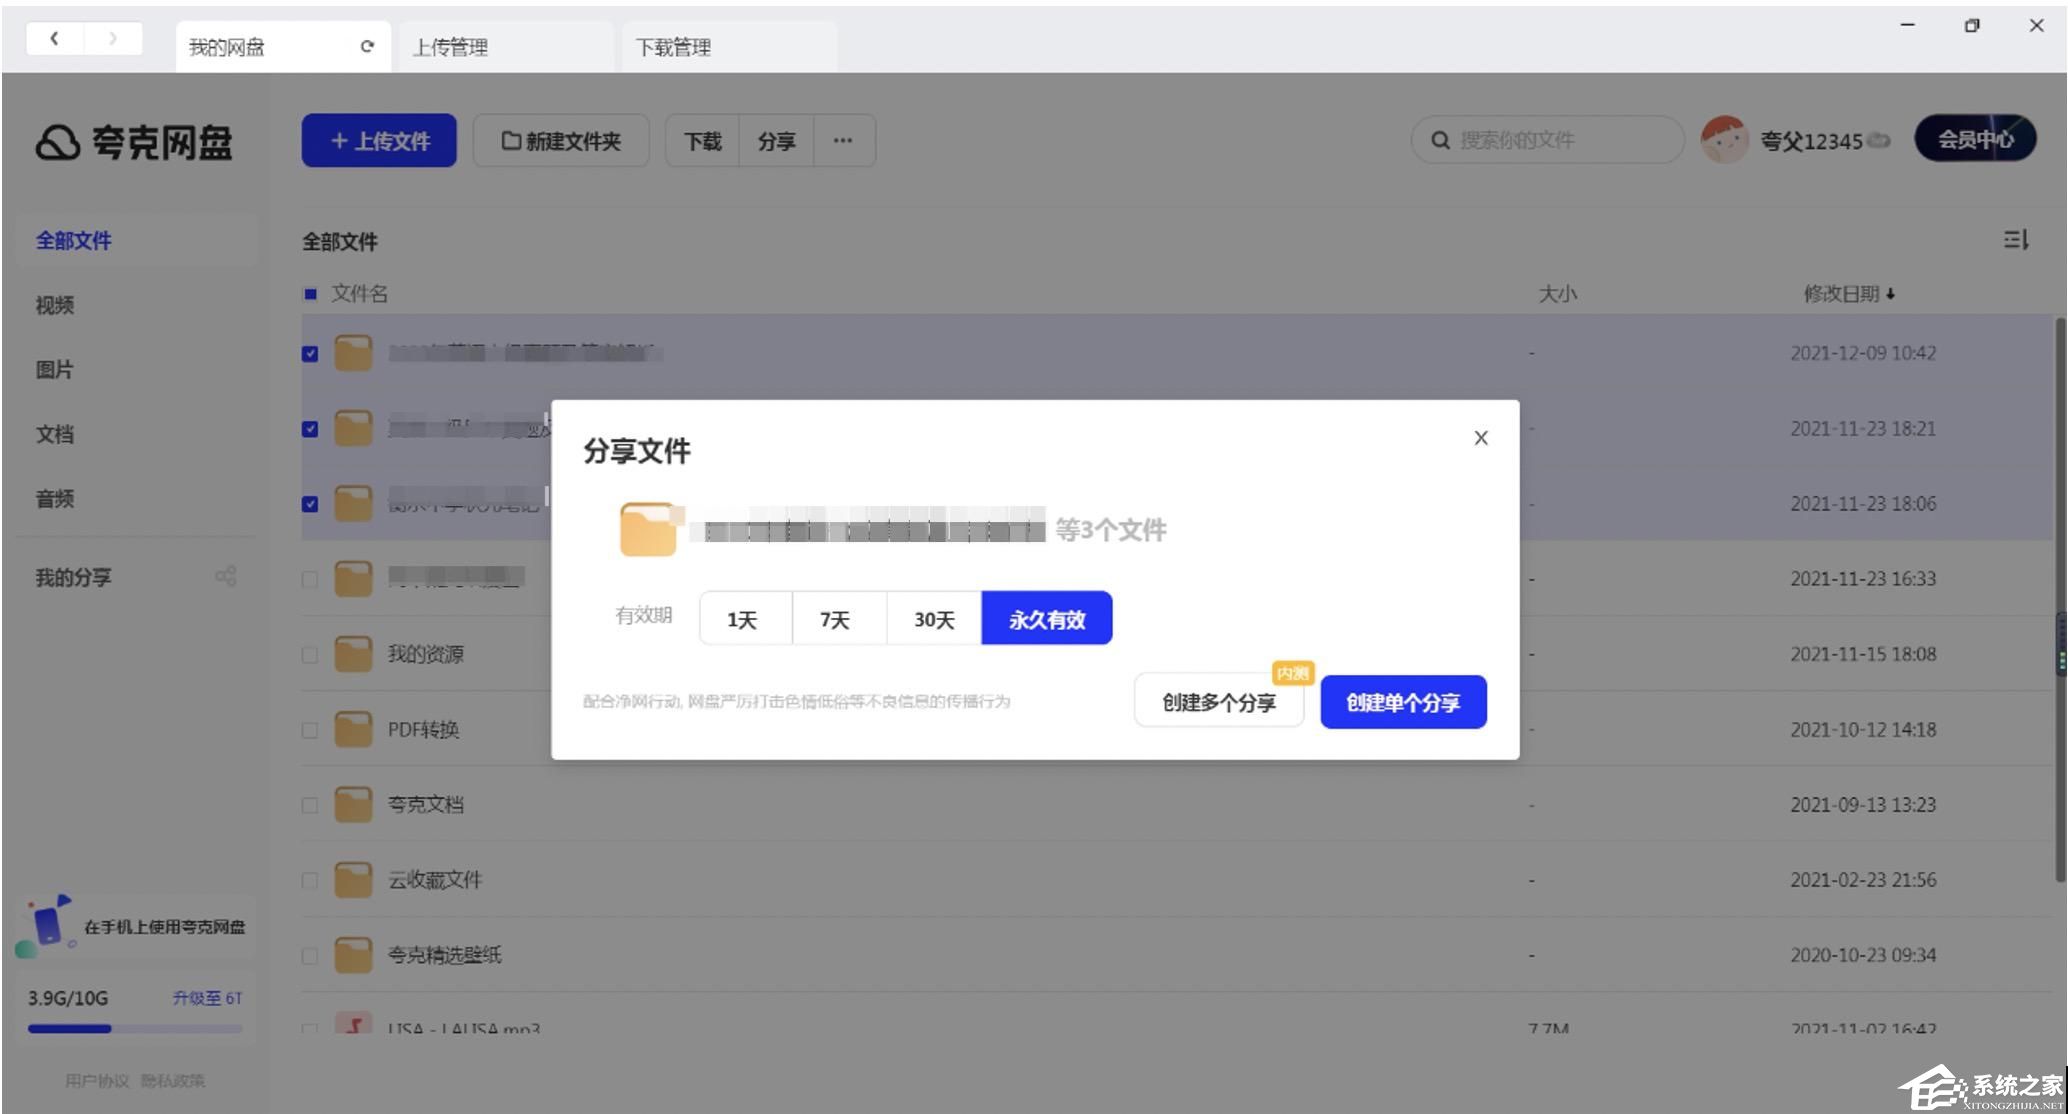Image resolution: width=2068 pixels, height=1114 pixels.
Task: Click 下载 toolbar button
Action: tap(702, 141)
